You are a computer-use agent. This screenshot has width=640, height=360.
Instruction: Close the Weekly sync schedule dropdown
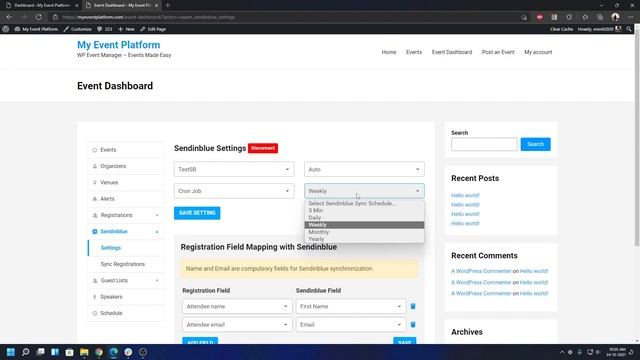click(364, 191)
